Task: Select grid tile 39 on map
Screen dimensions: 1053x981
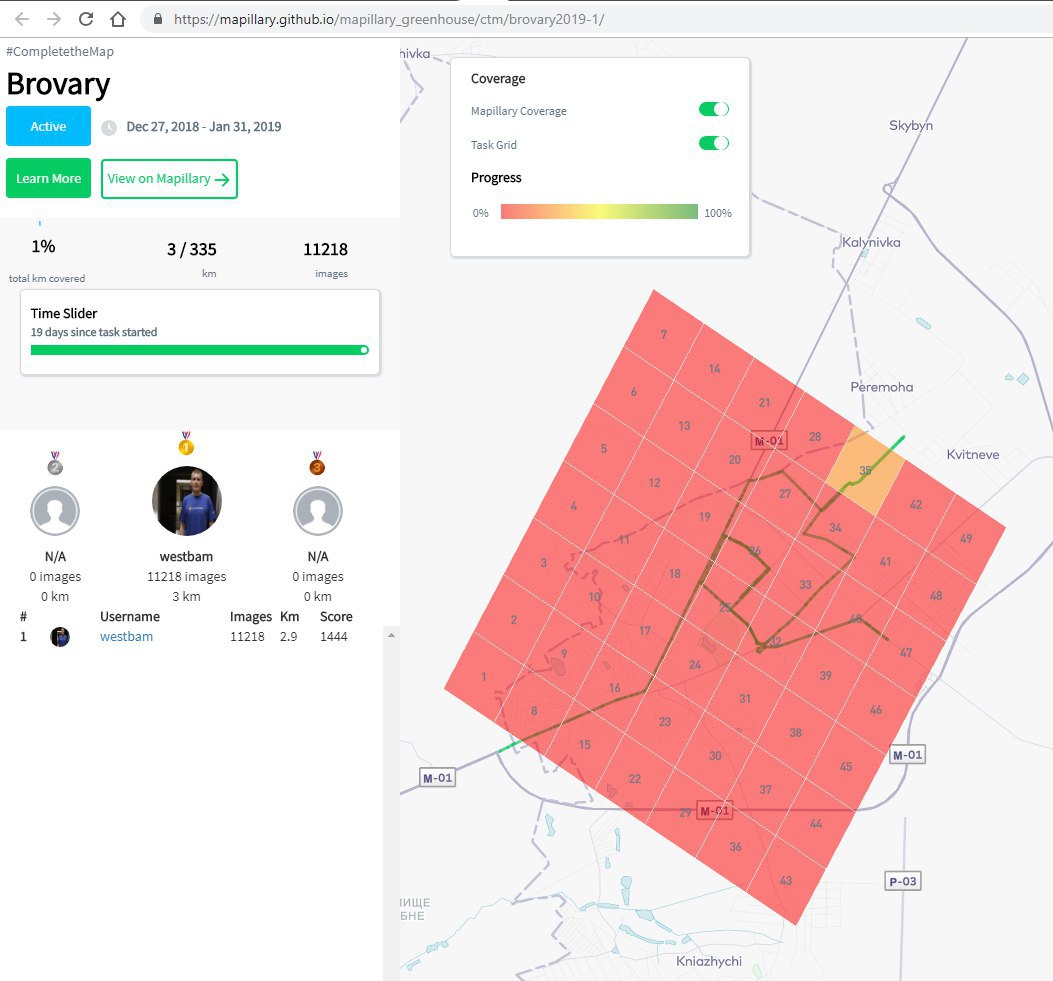Action: click(x=825, y=675)
